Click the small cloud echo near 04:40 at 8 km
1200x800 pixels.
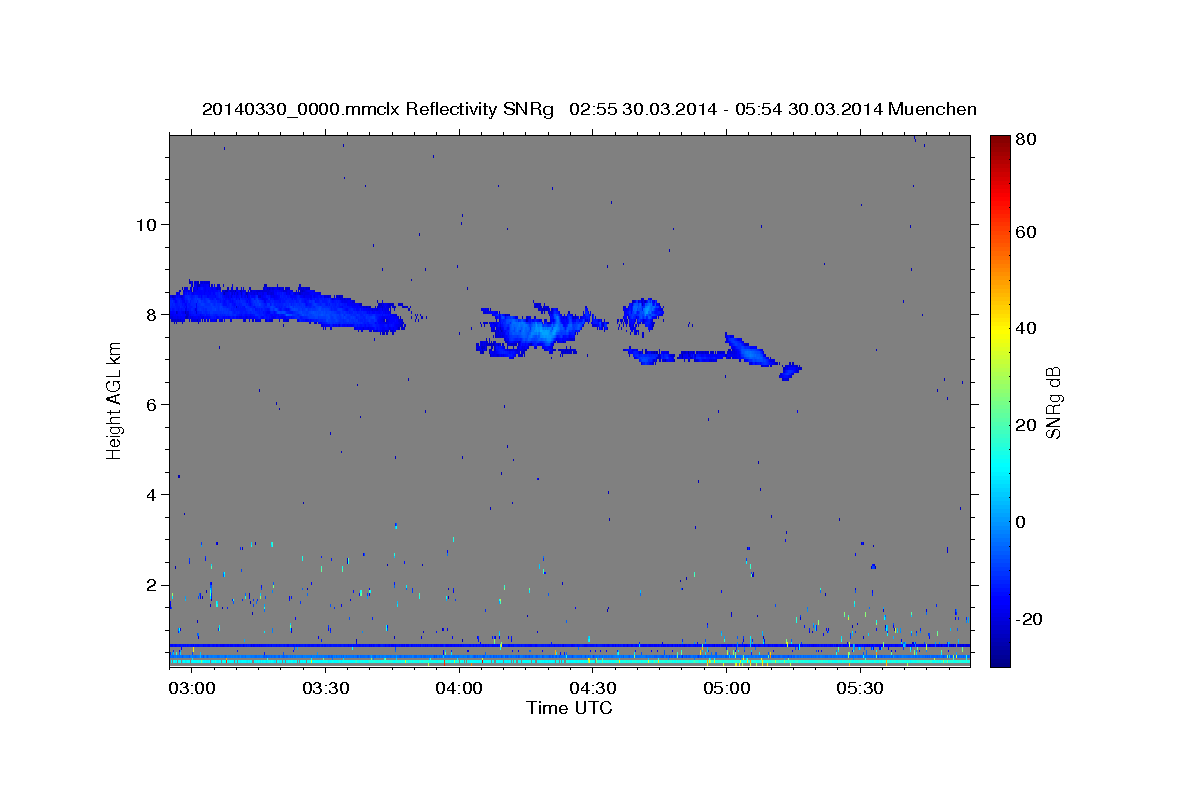click(x=642, y=313)
